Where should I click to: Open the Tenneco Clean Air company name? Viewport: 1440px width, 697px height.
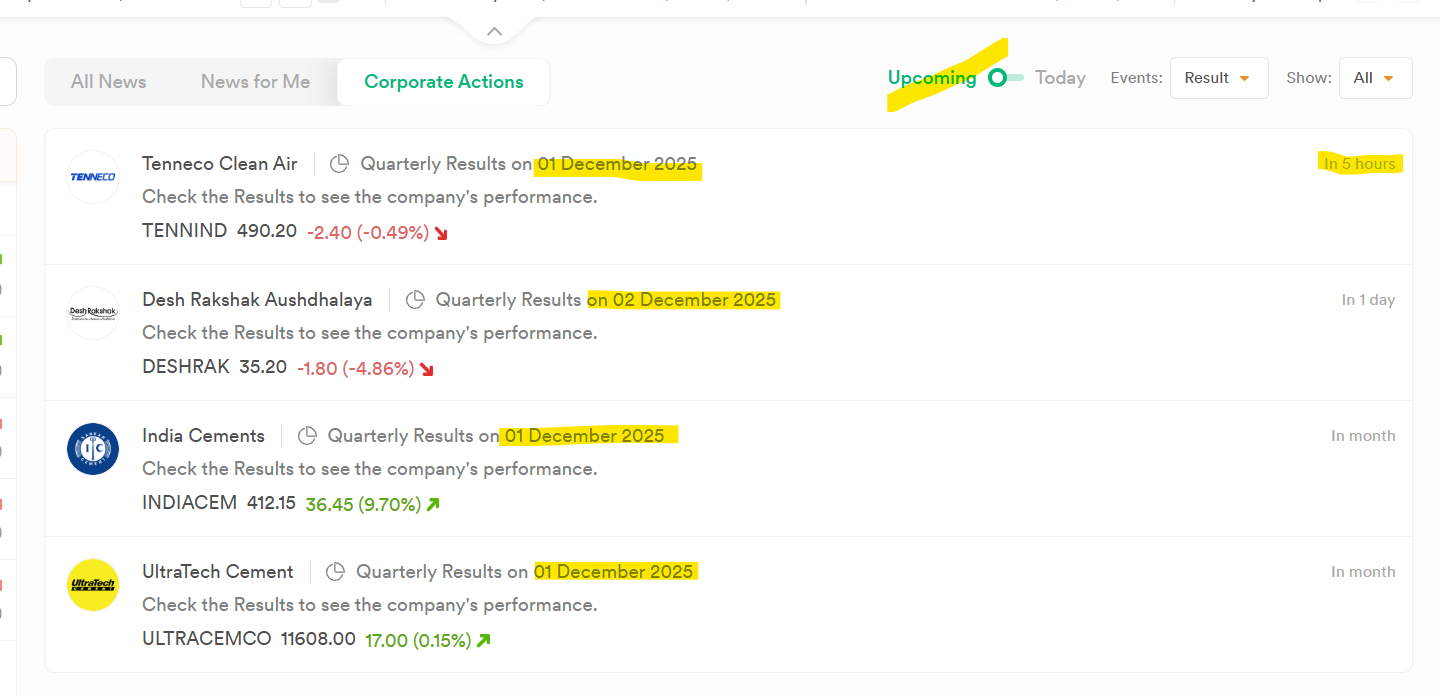coord(220,164)
